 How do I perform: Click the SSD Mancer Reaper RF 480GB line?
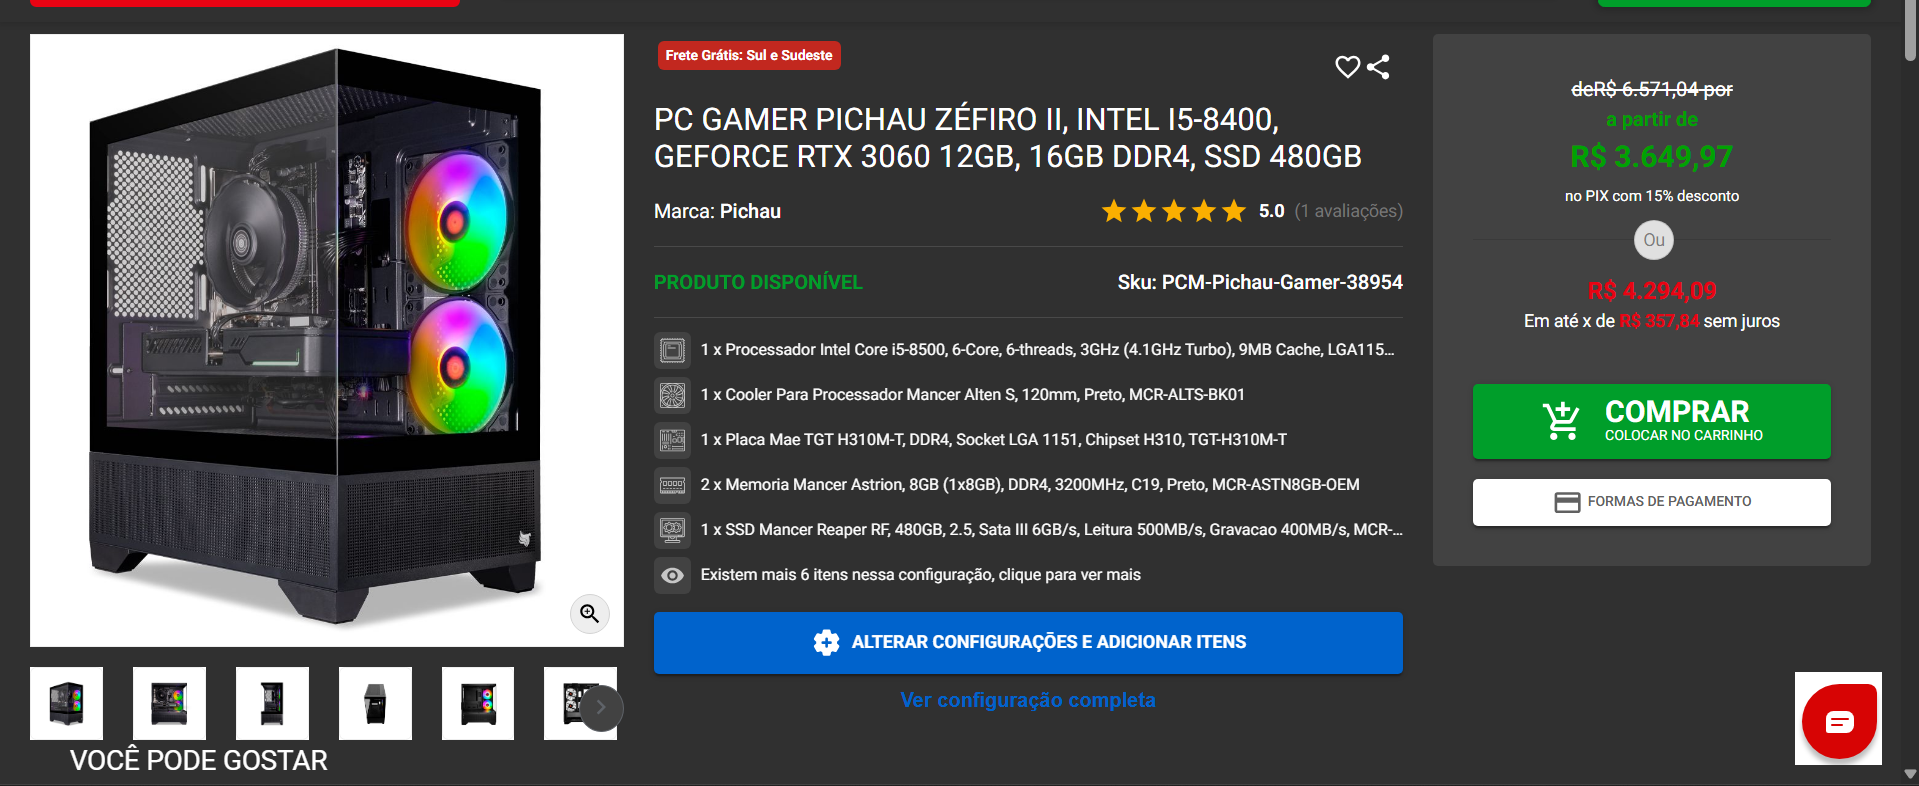coord(1051,530)
